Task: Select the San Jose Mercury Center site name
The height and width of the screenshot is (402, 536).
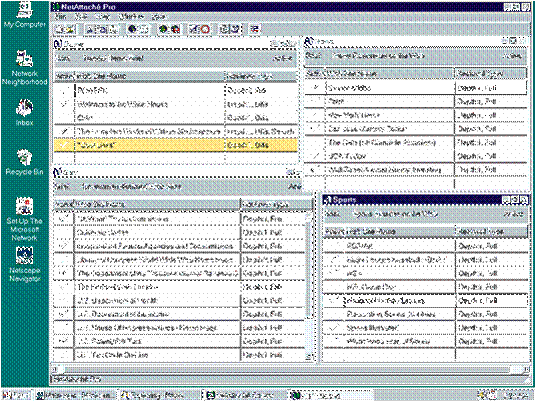Action: (x=367, y=129)
